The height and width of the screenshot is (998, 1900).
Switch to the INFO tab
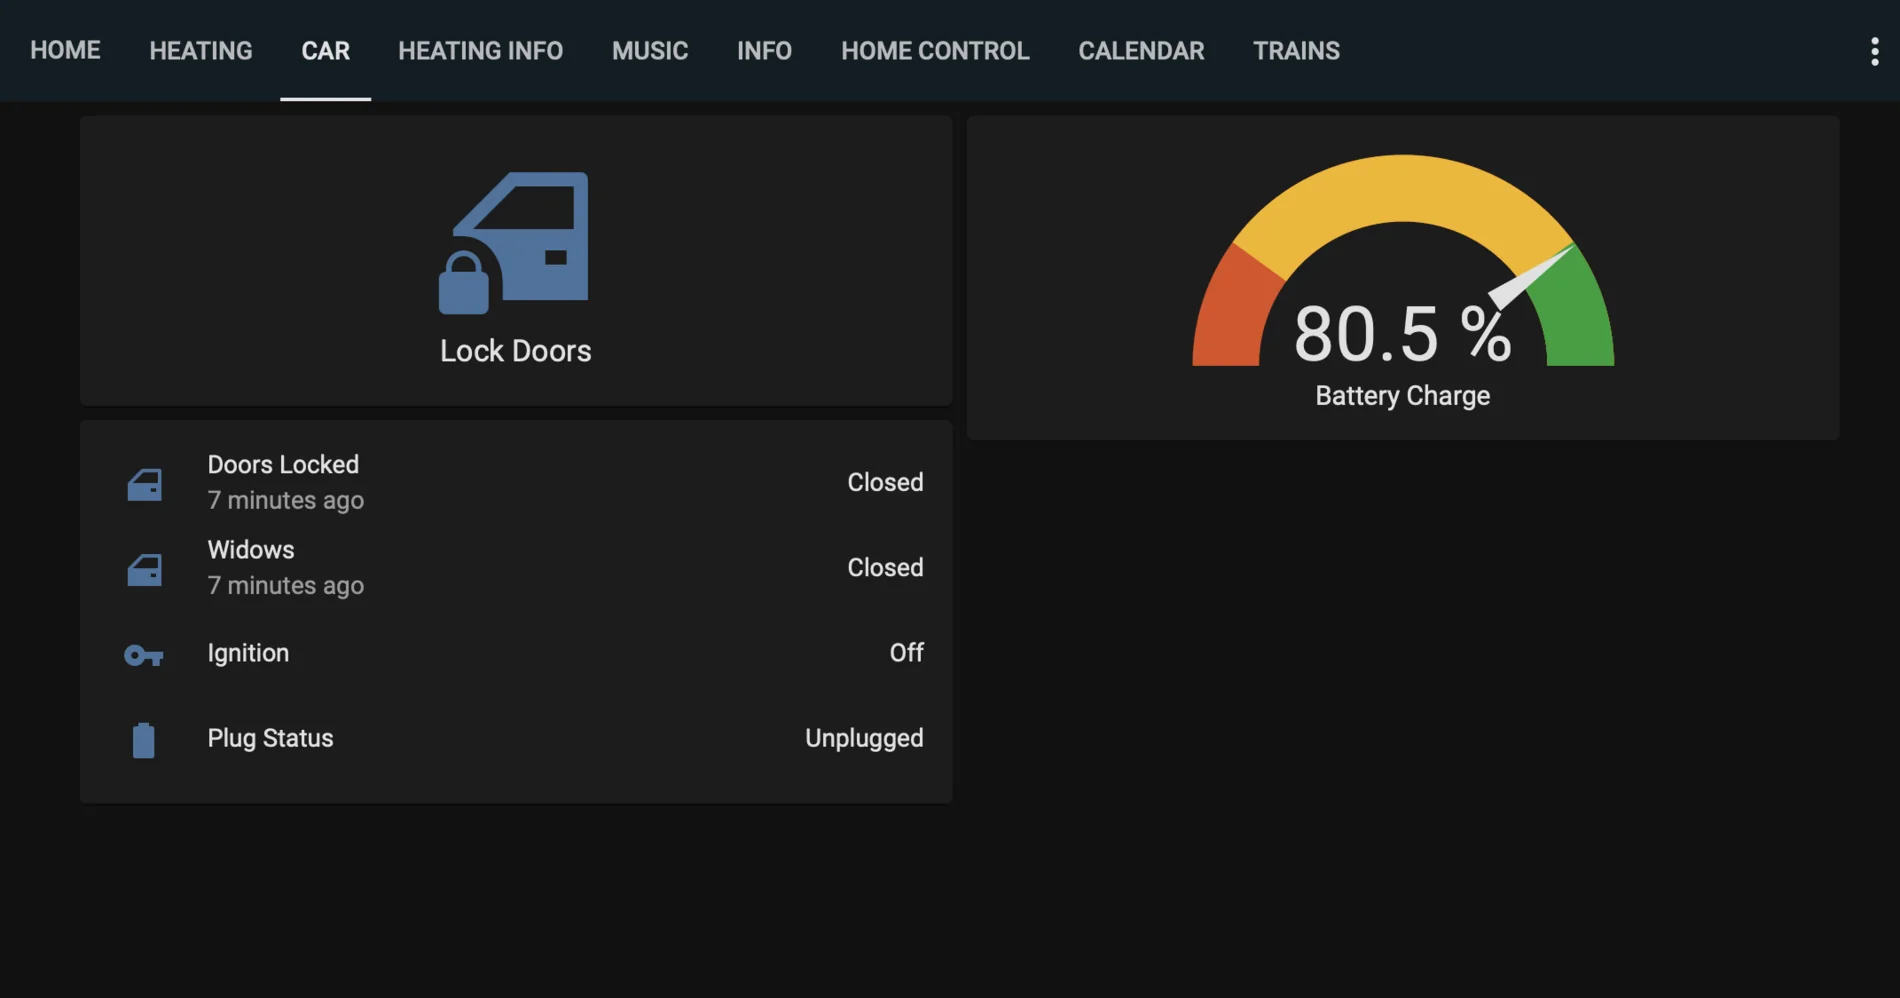pyautogui.click(x=765, y=51)
